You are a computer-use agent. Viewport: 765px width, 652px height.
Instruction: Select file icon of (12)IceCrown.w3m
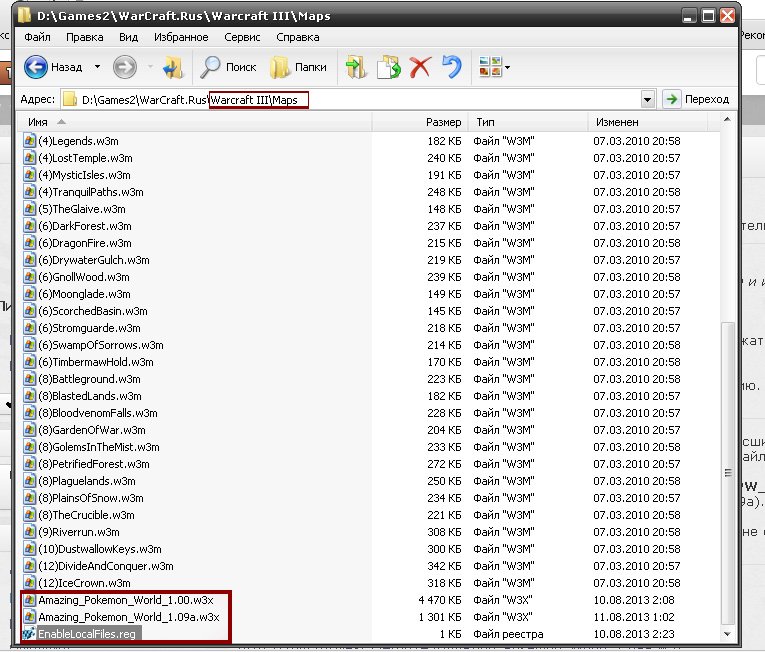pyautogui.click(x=29, y=583)
